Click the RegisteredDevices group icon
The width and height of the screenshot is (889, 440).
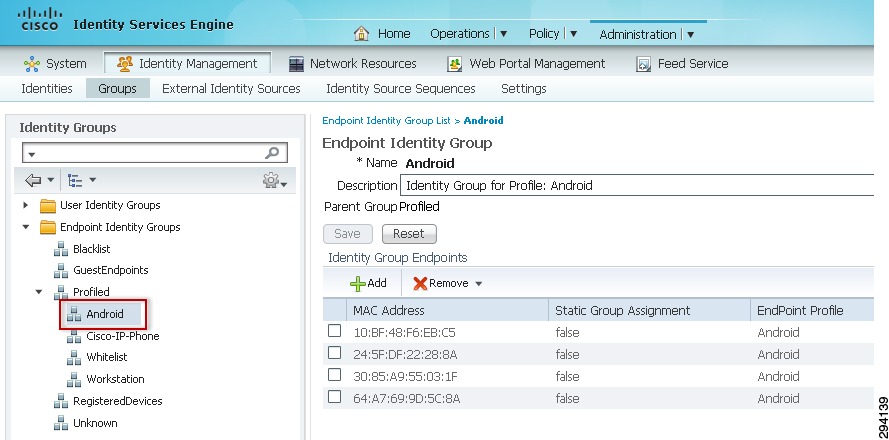click(61, 401)
